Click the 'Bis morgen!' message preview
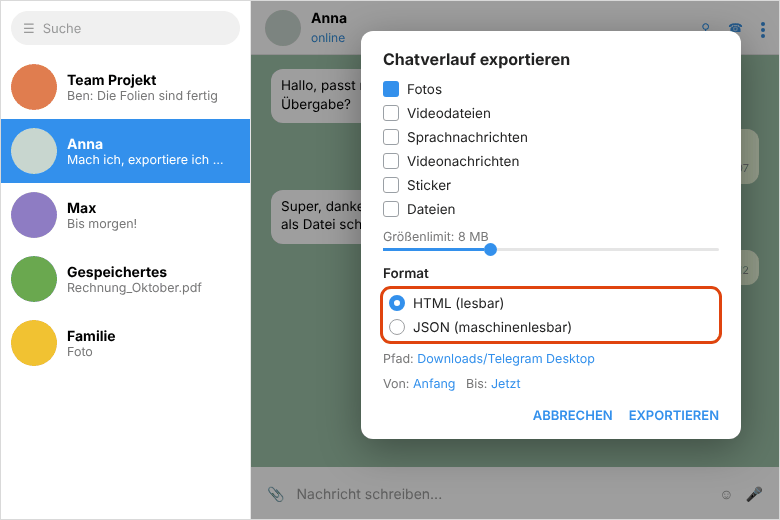This screenshot has height=520, width=780. click(102, 223)
